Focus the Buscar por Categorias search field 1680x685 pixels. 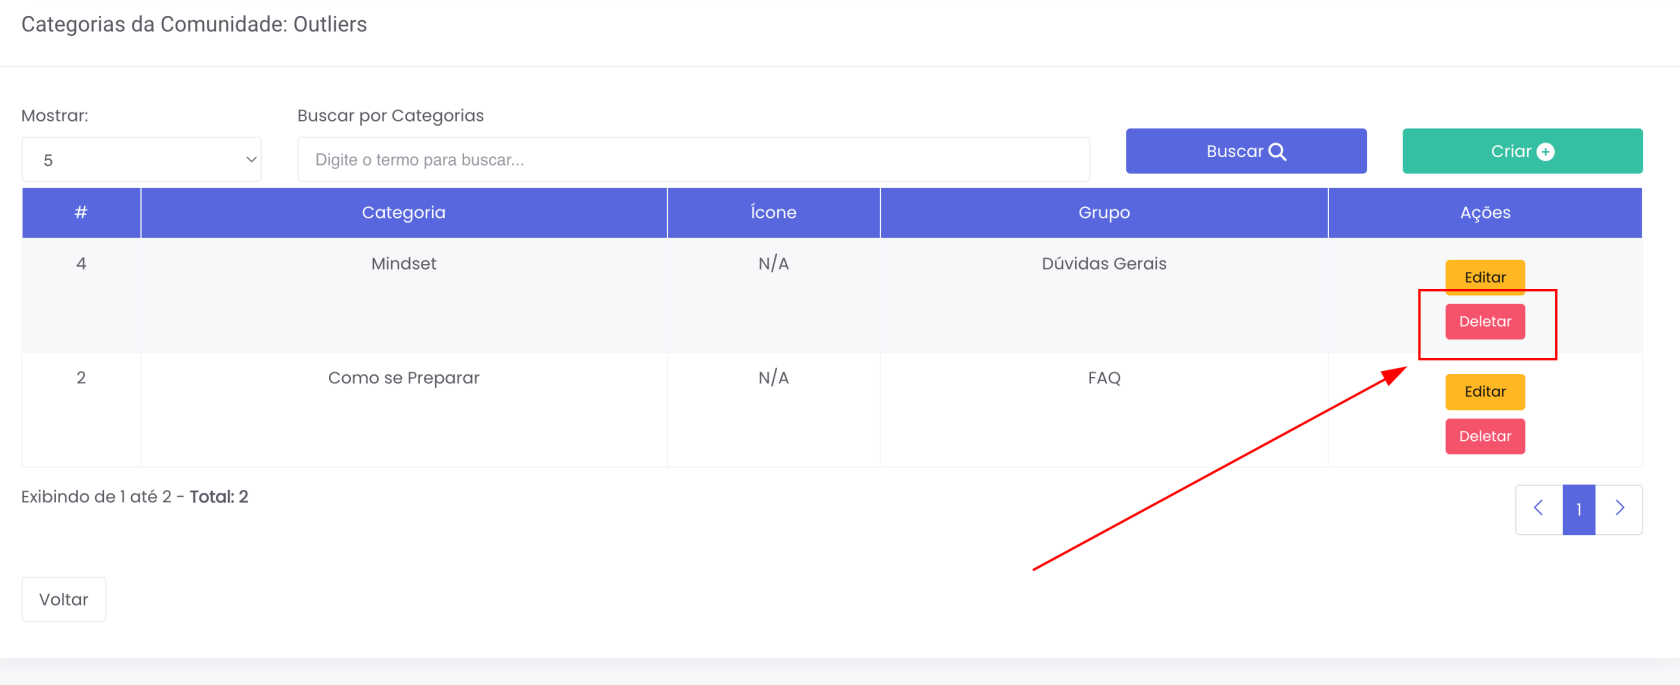pos(693,160)
